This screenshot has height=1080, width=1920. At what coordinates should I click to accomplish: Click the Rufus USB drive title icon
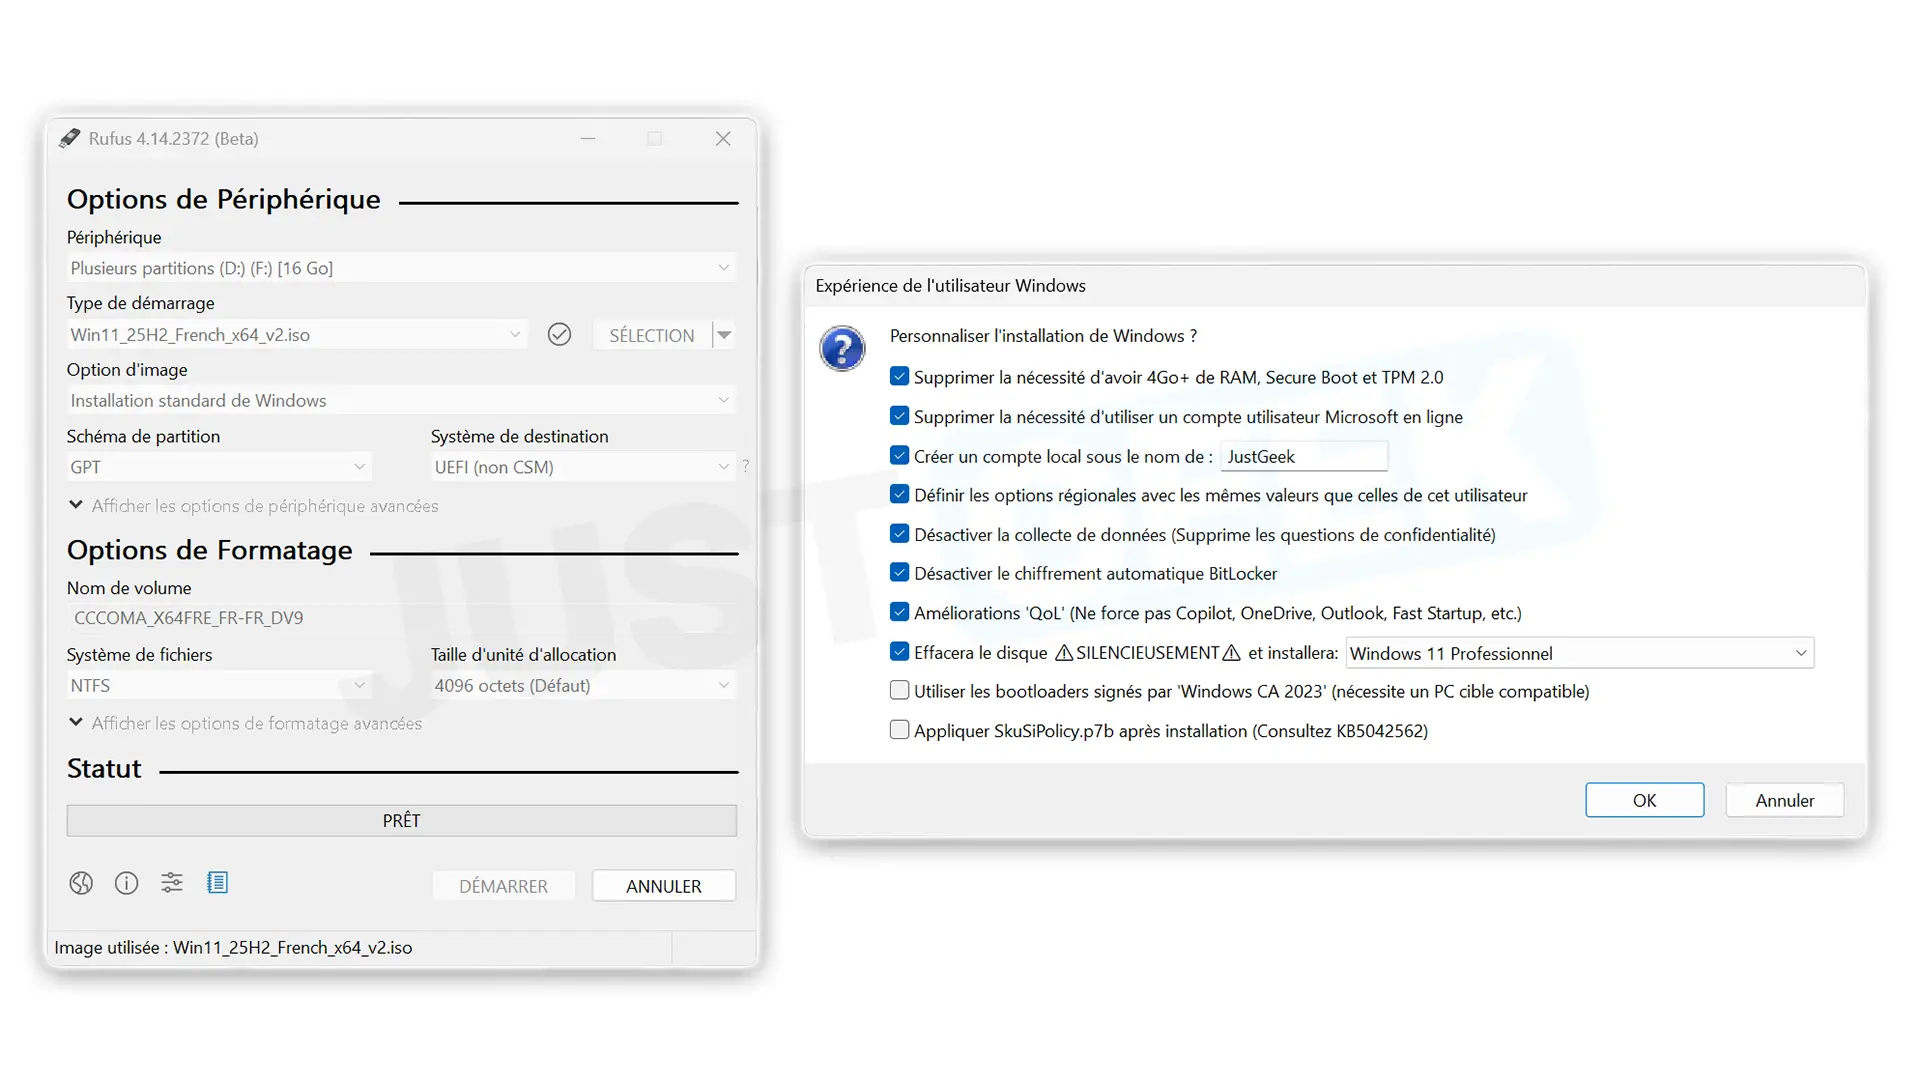pyautogui.click(x=69, y=138)
